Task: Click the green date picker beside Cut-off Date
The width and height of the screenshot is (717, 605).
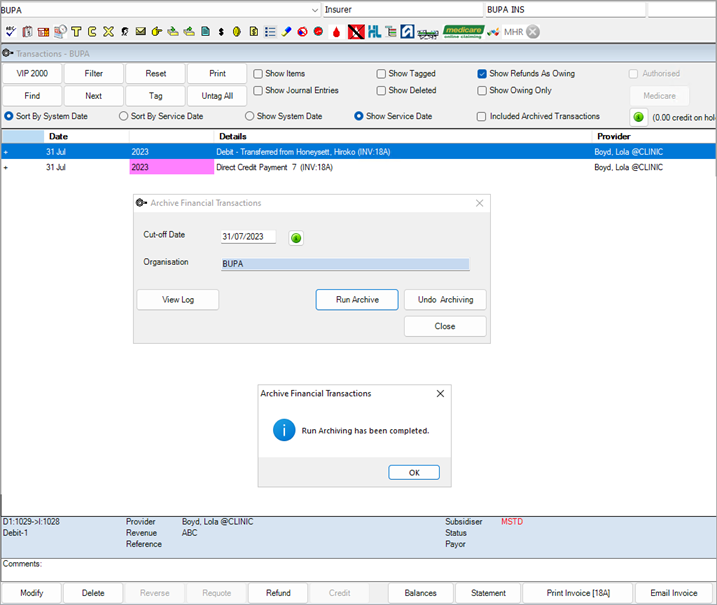Action: 296,238
